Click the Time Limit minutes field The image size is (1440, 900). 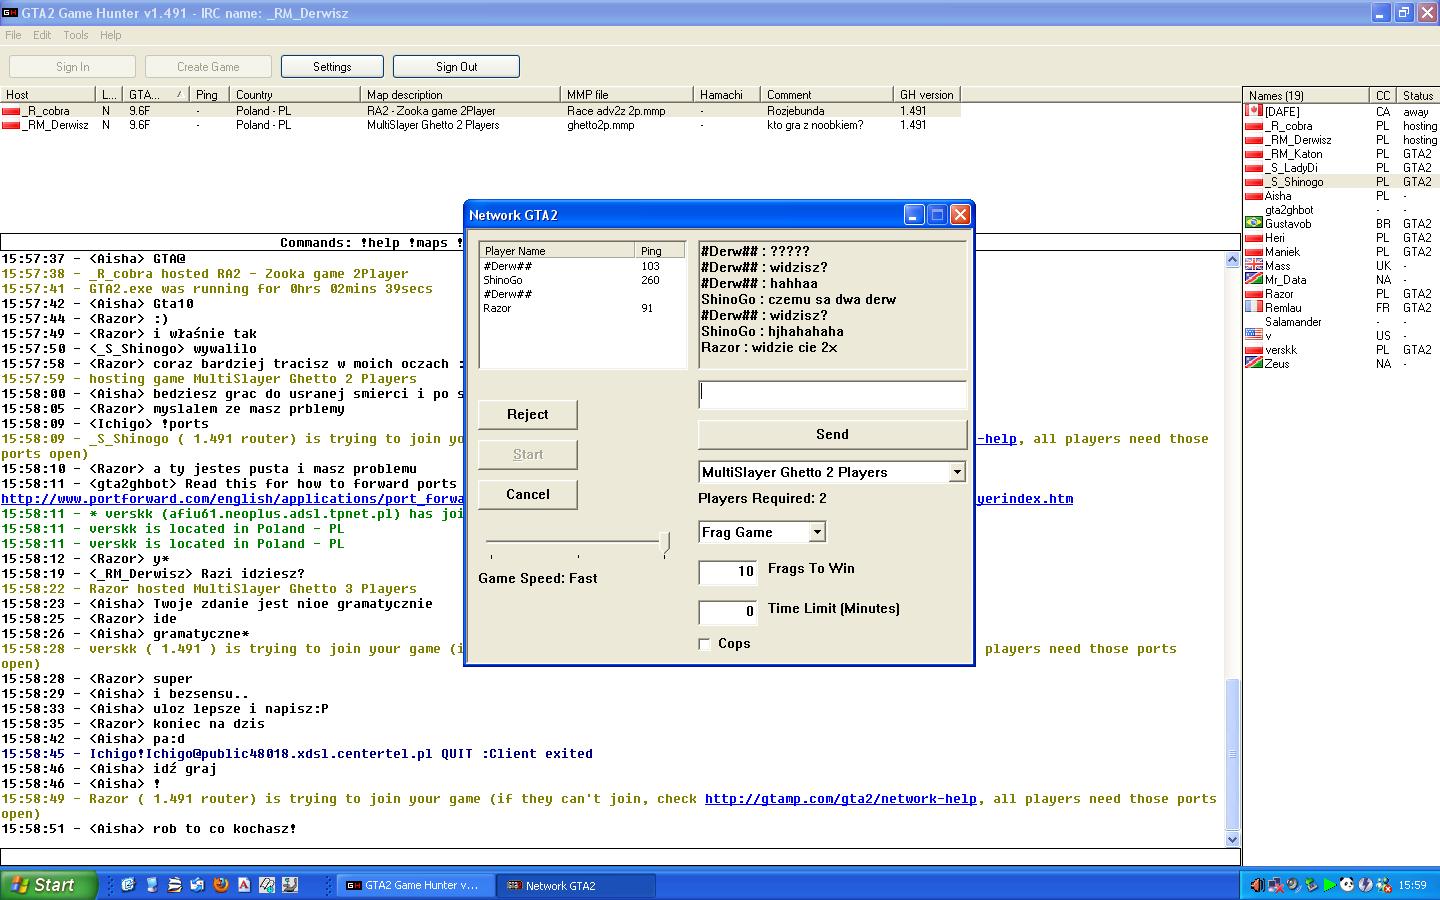click(x=728, y=611)
